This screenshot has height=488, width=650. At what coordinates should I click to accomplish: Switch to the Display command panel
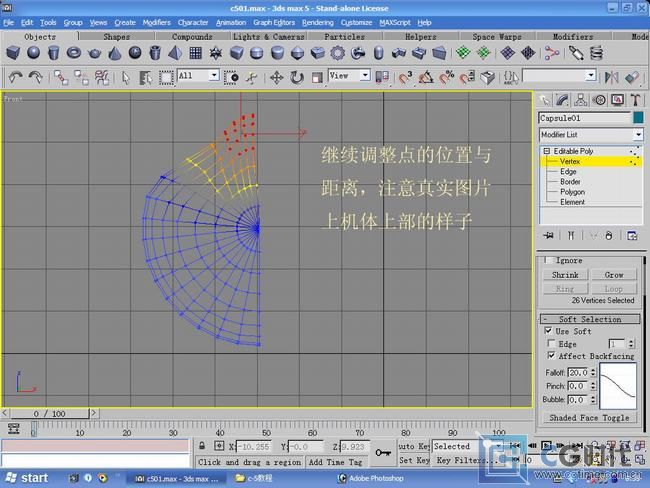(x=618, y=100)
